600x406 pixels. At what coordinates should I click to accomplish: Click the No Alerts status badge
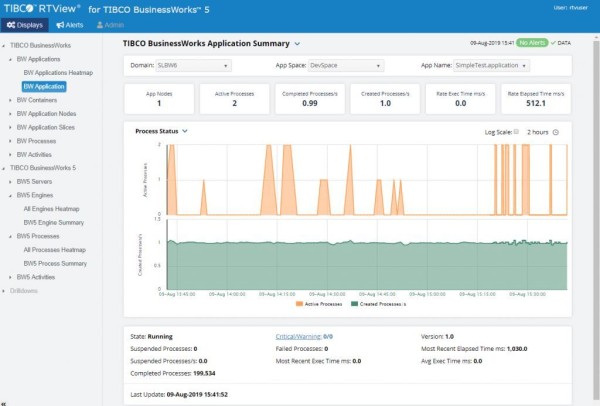532,43
